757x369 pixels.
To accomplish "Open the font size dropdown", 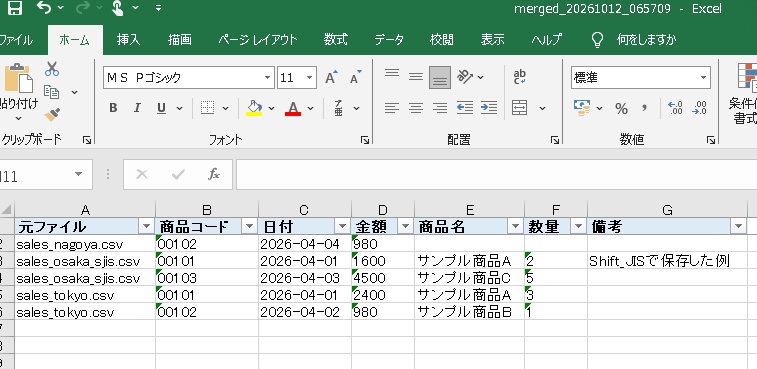I will point(309,78).
